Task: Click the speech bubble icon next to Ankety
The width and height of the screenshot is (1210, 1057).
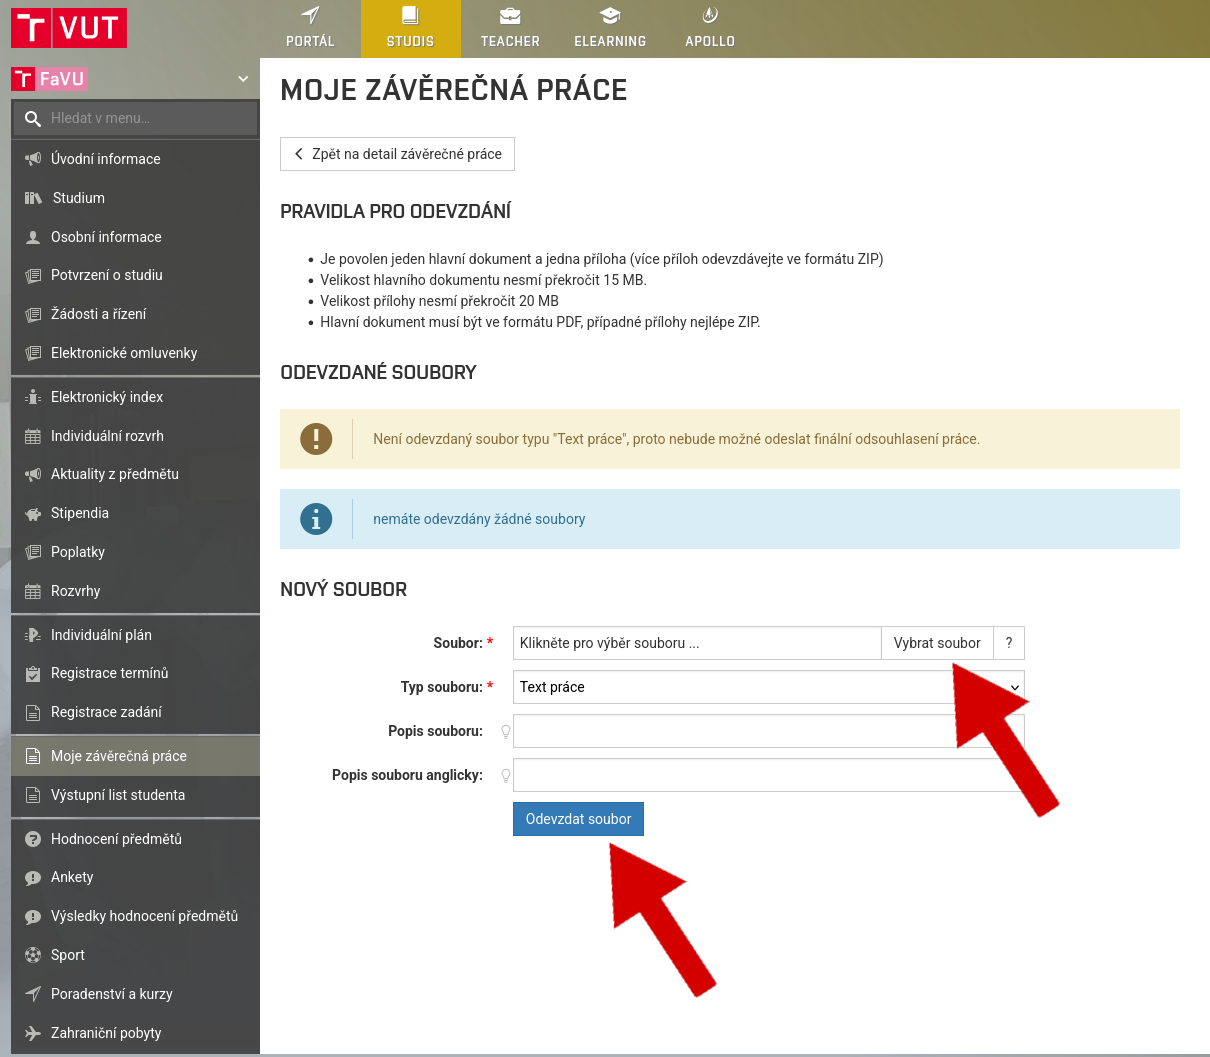Action: pos(33,877)
